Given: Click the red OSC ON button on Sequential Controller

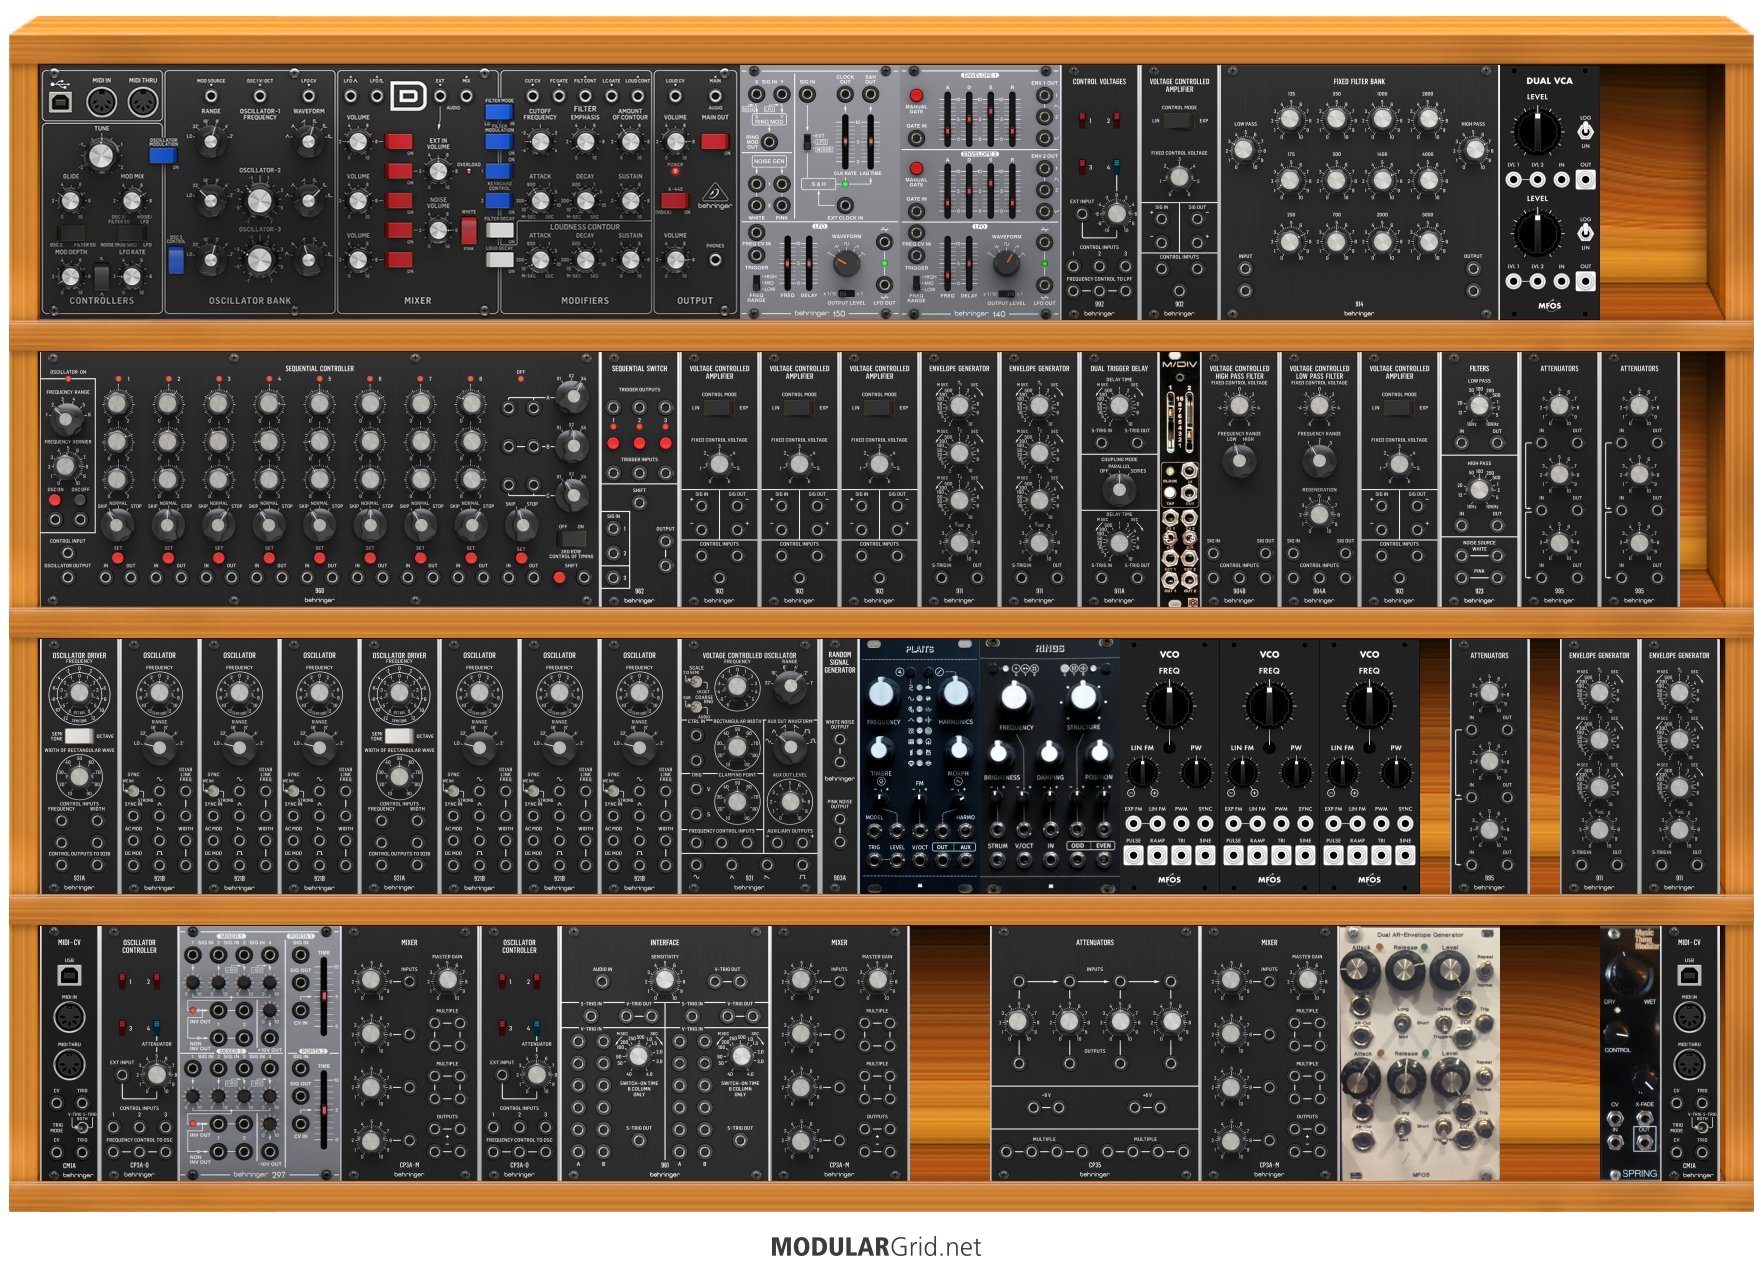Looking at the screenshot, I should pyautogui.click(x=55, y=500).
